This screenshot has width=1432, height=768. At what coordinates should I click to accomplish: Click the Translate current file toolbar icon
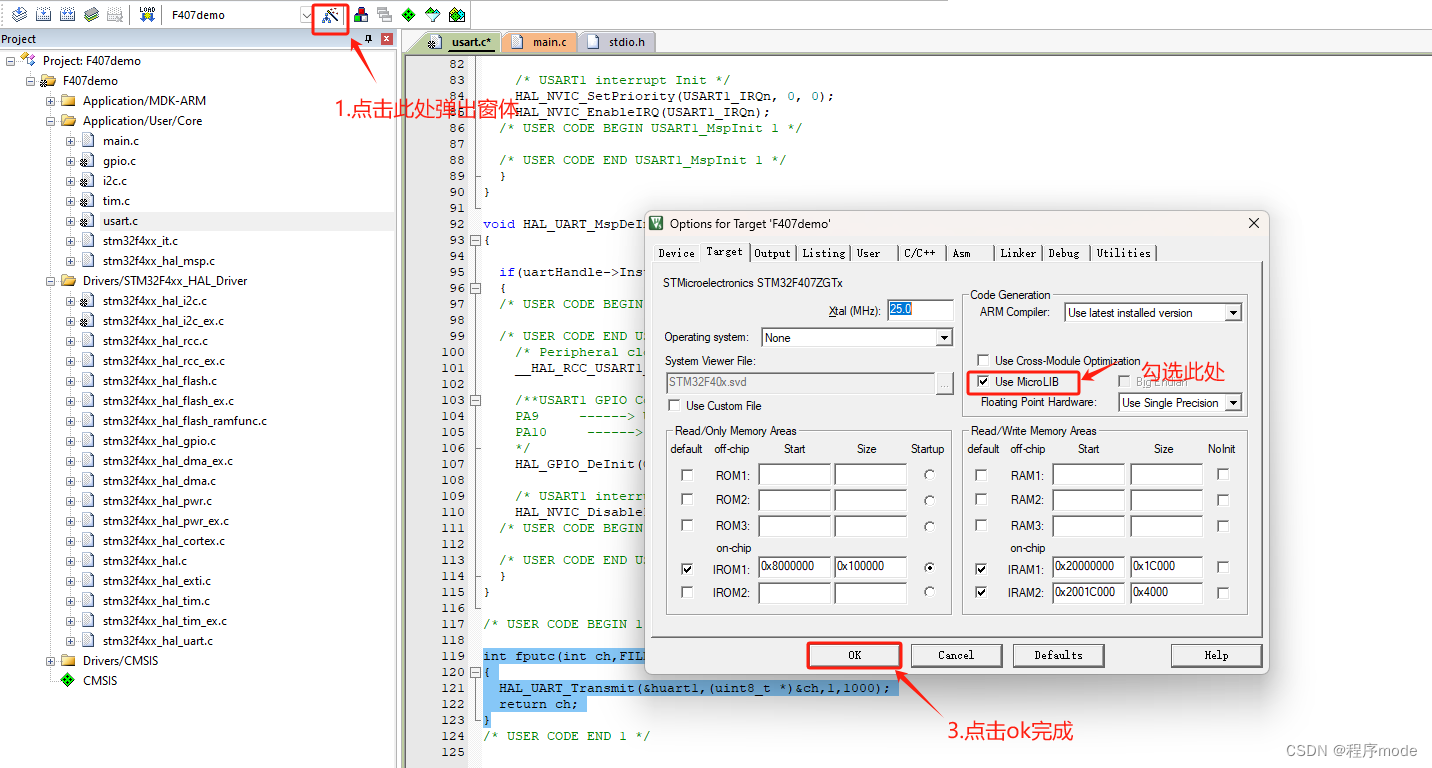point(19,15)
